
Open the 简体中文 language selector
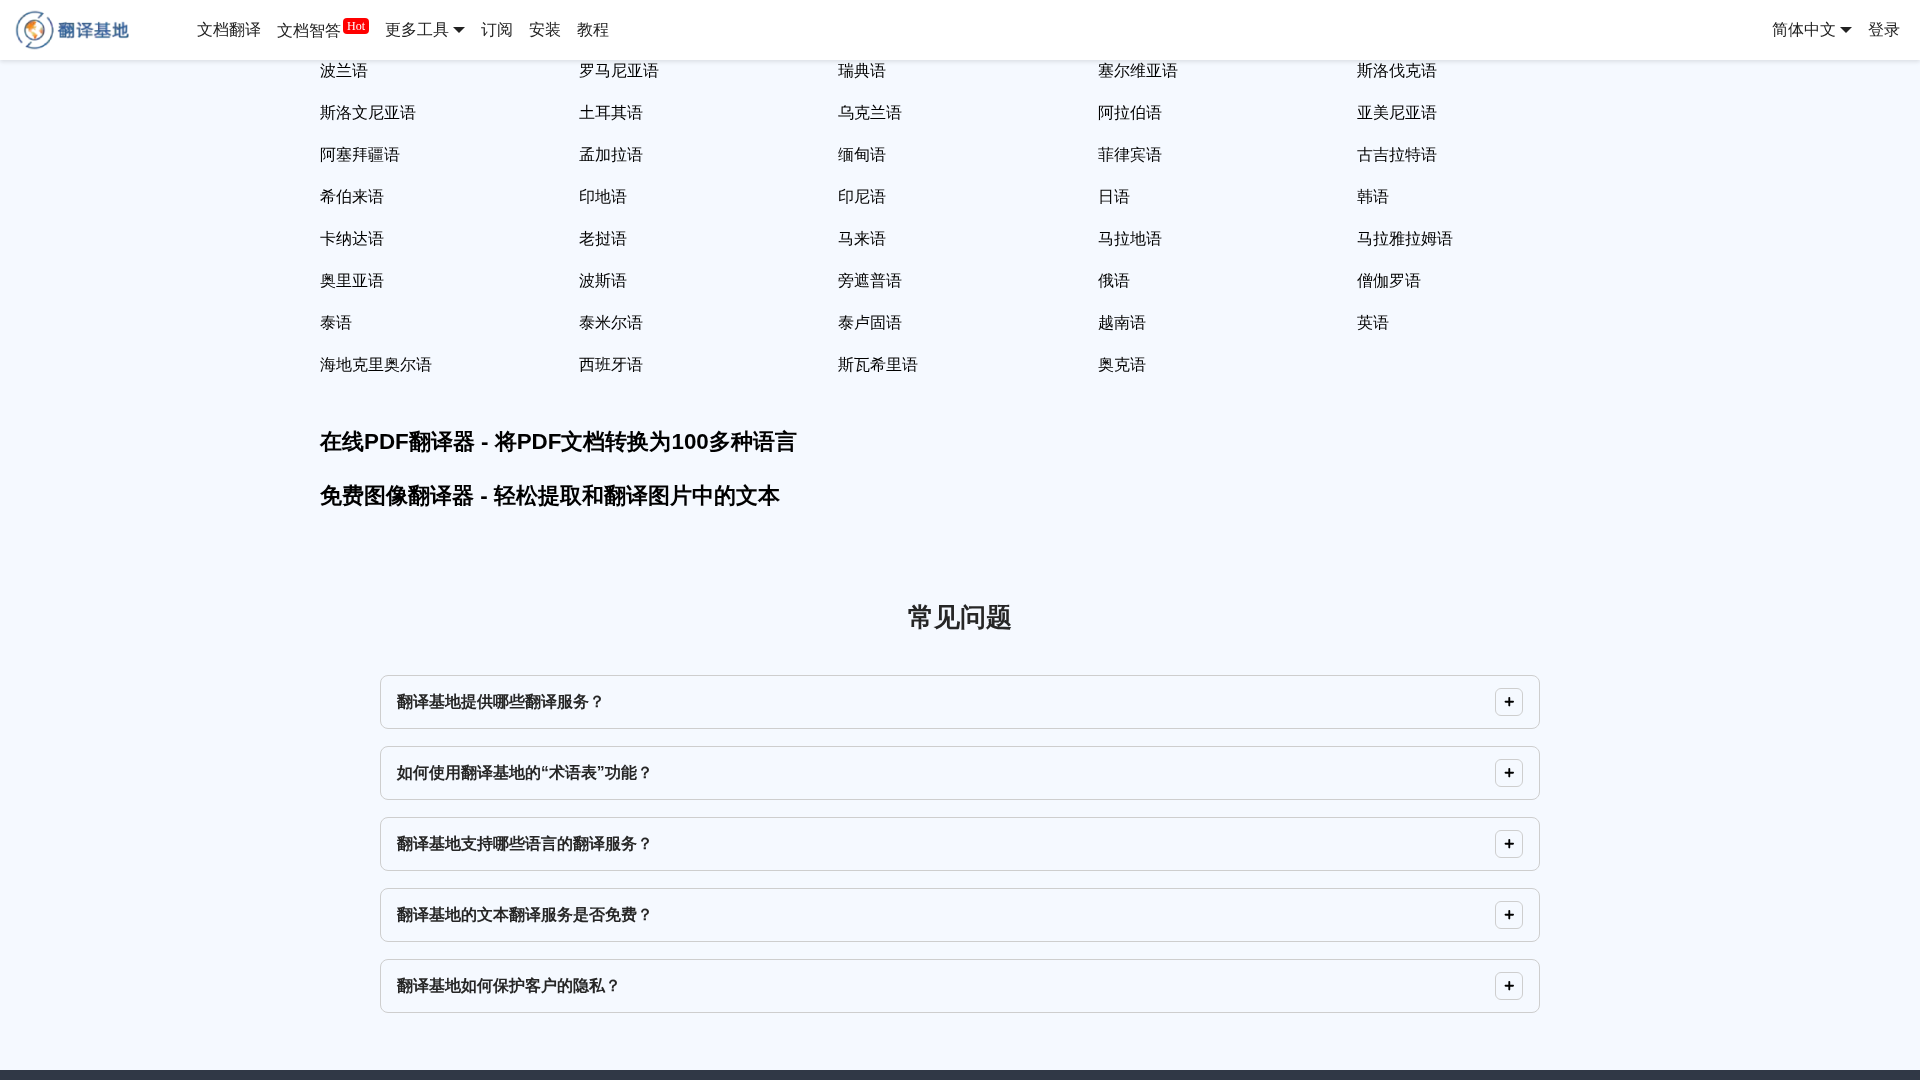1810,30
